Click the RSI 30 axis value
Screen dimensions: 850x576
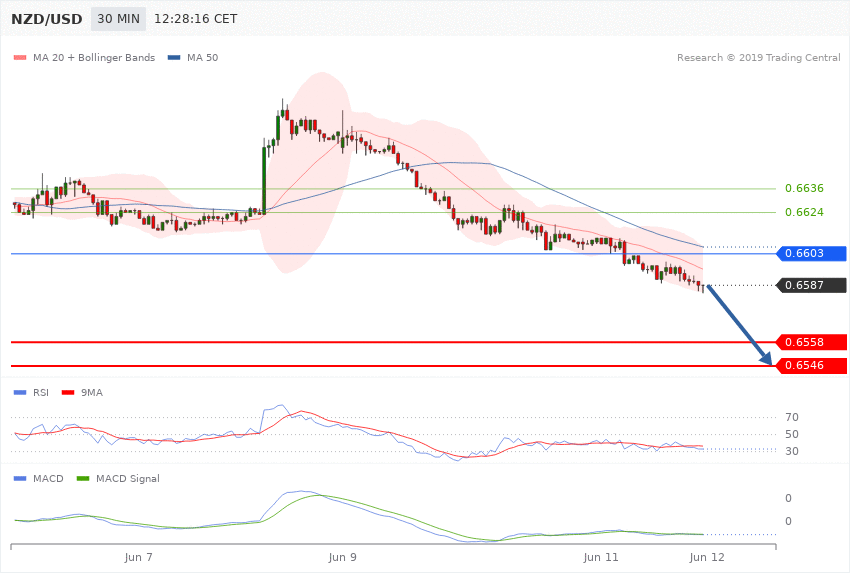[x=791, y=451]
